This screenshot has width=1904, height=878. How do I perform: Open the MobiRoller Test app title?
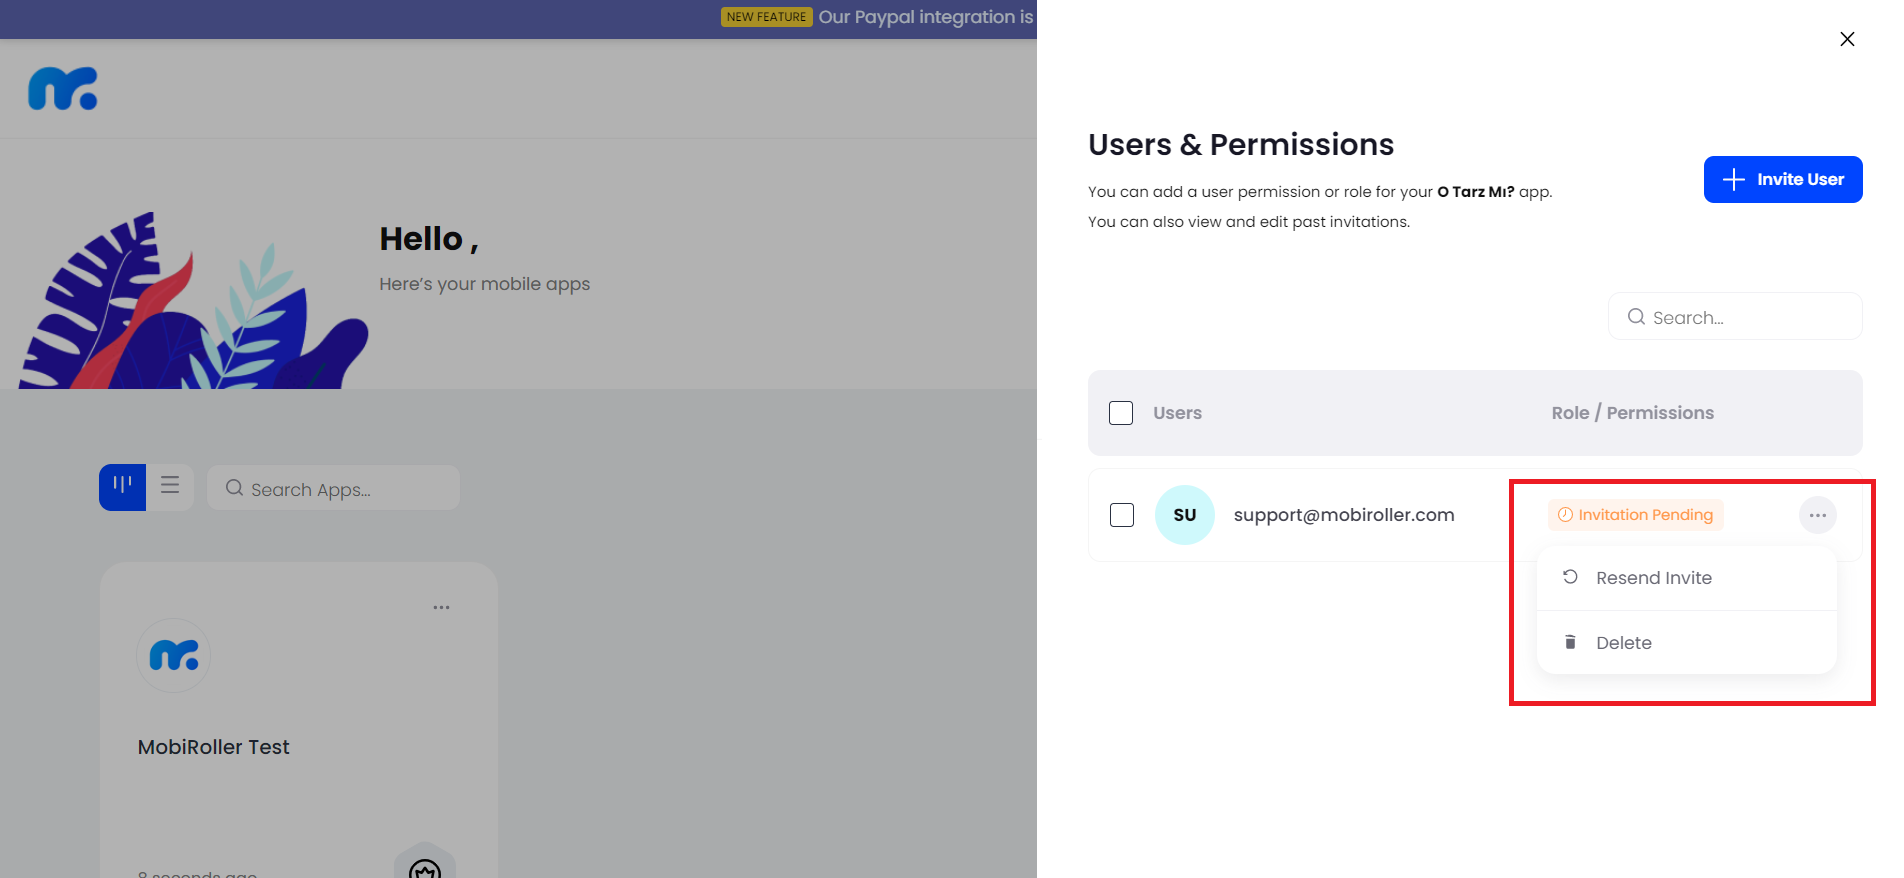[214, 747]
